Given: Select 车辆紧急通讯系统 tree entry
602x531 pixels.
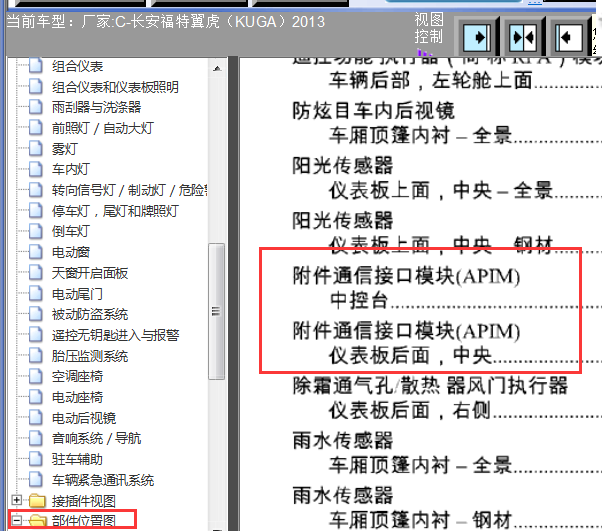Looking at the screenshot, I should 103,480.
